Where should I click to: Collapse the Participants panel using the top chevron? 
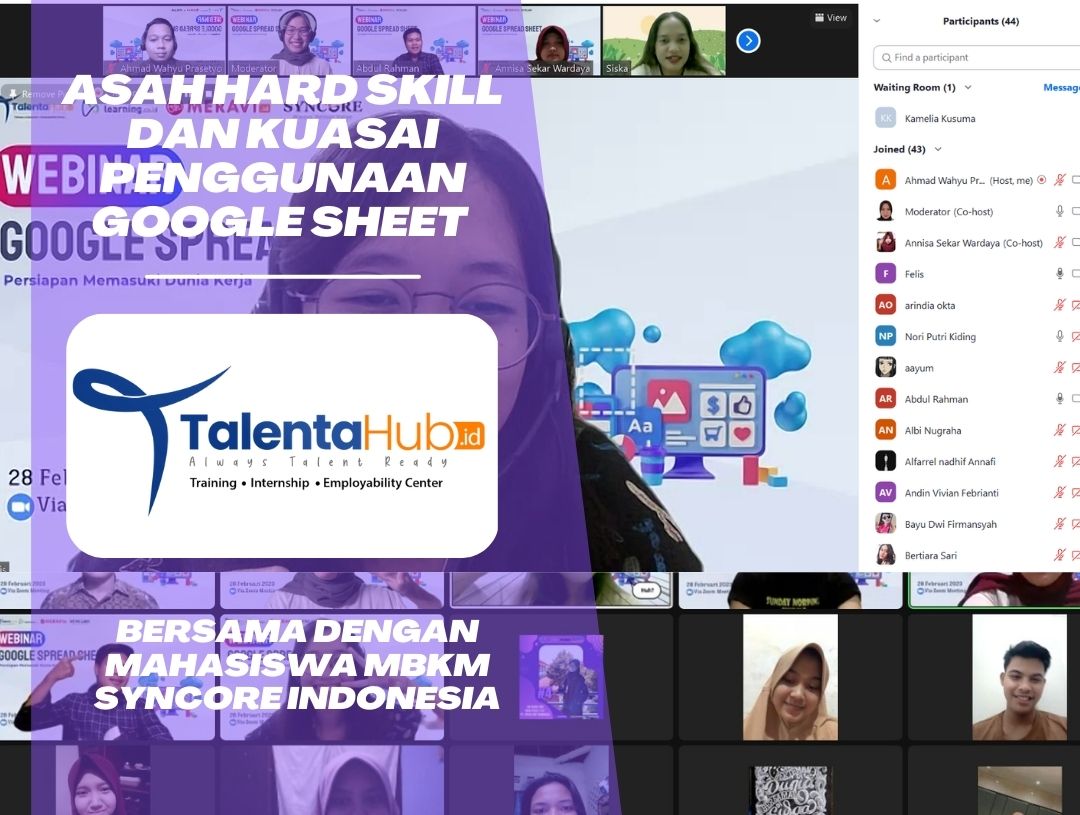[x=877, y=21]
